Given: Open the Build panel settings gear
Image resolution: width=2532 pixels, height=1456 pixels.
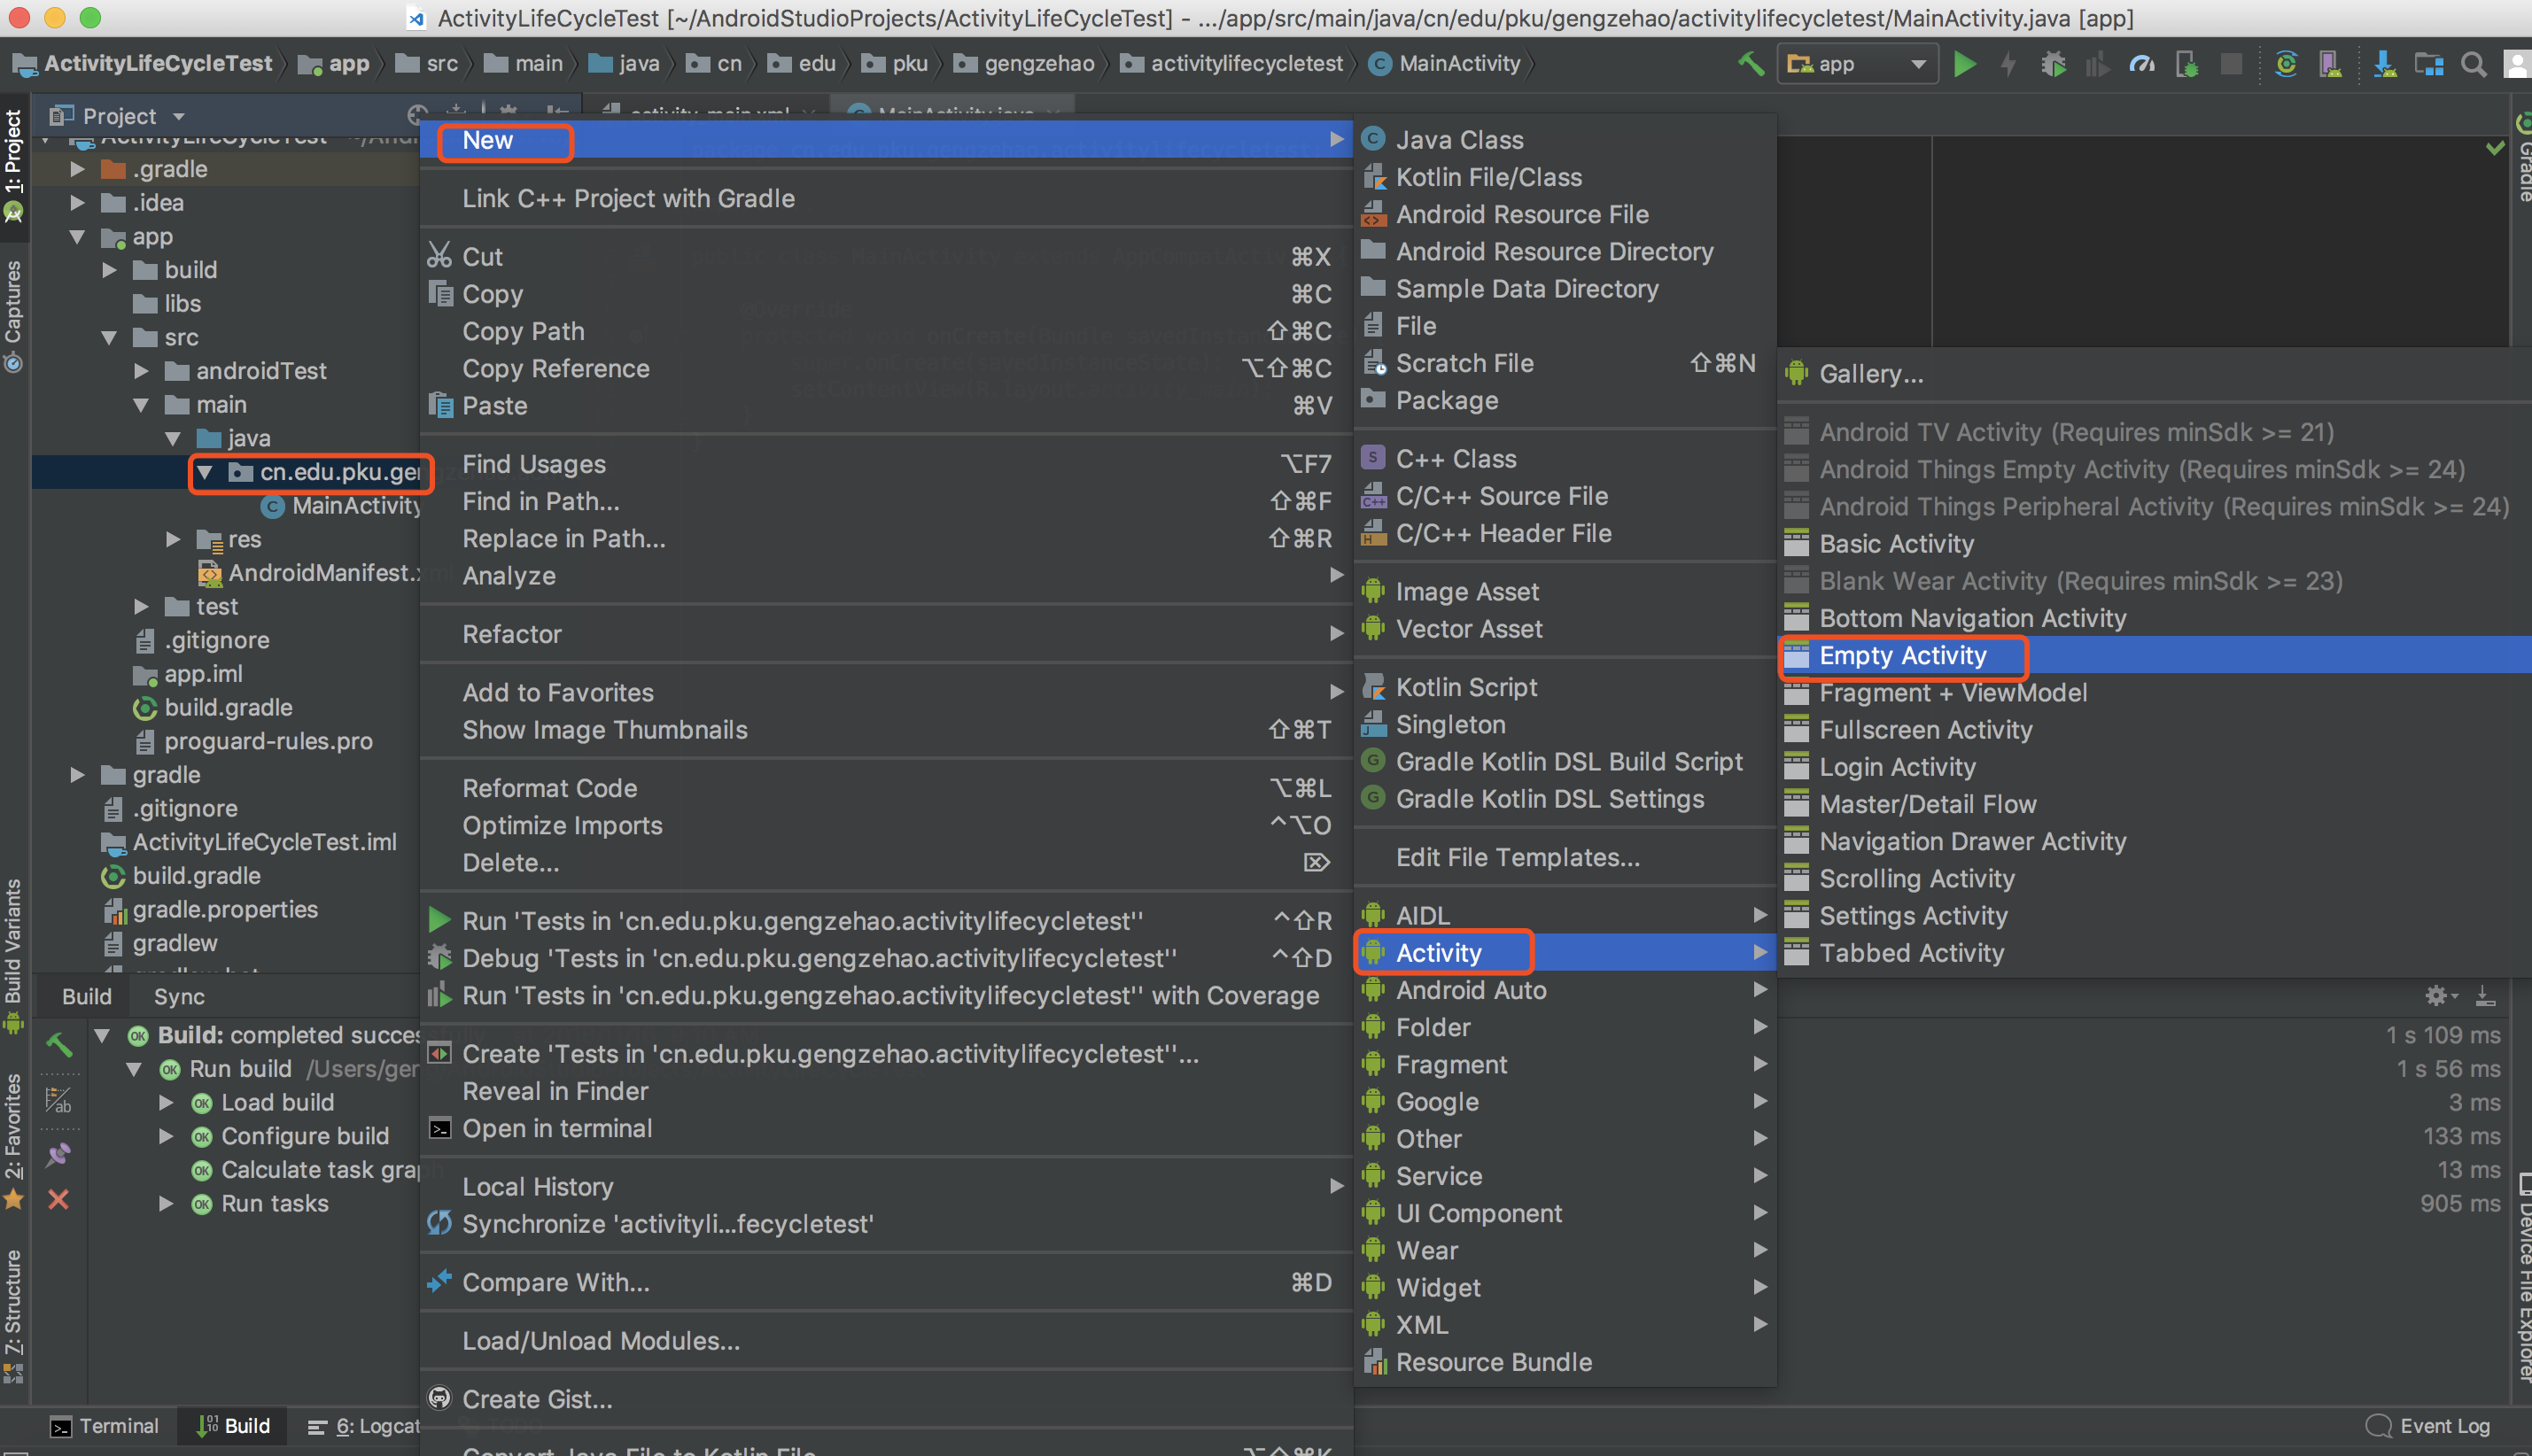Looking at the screenshot, I should (2438, 995).
